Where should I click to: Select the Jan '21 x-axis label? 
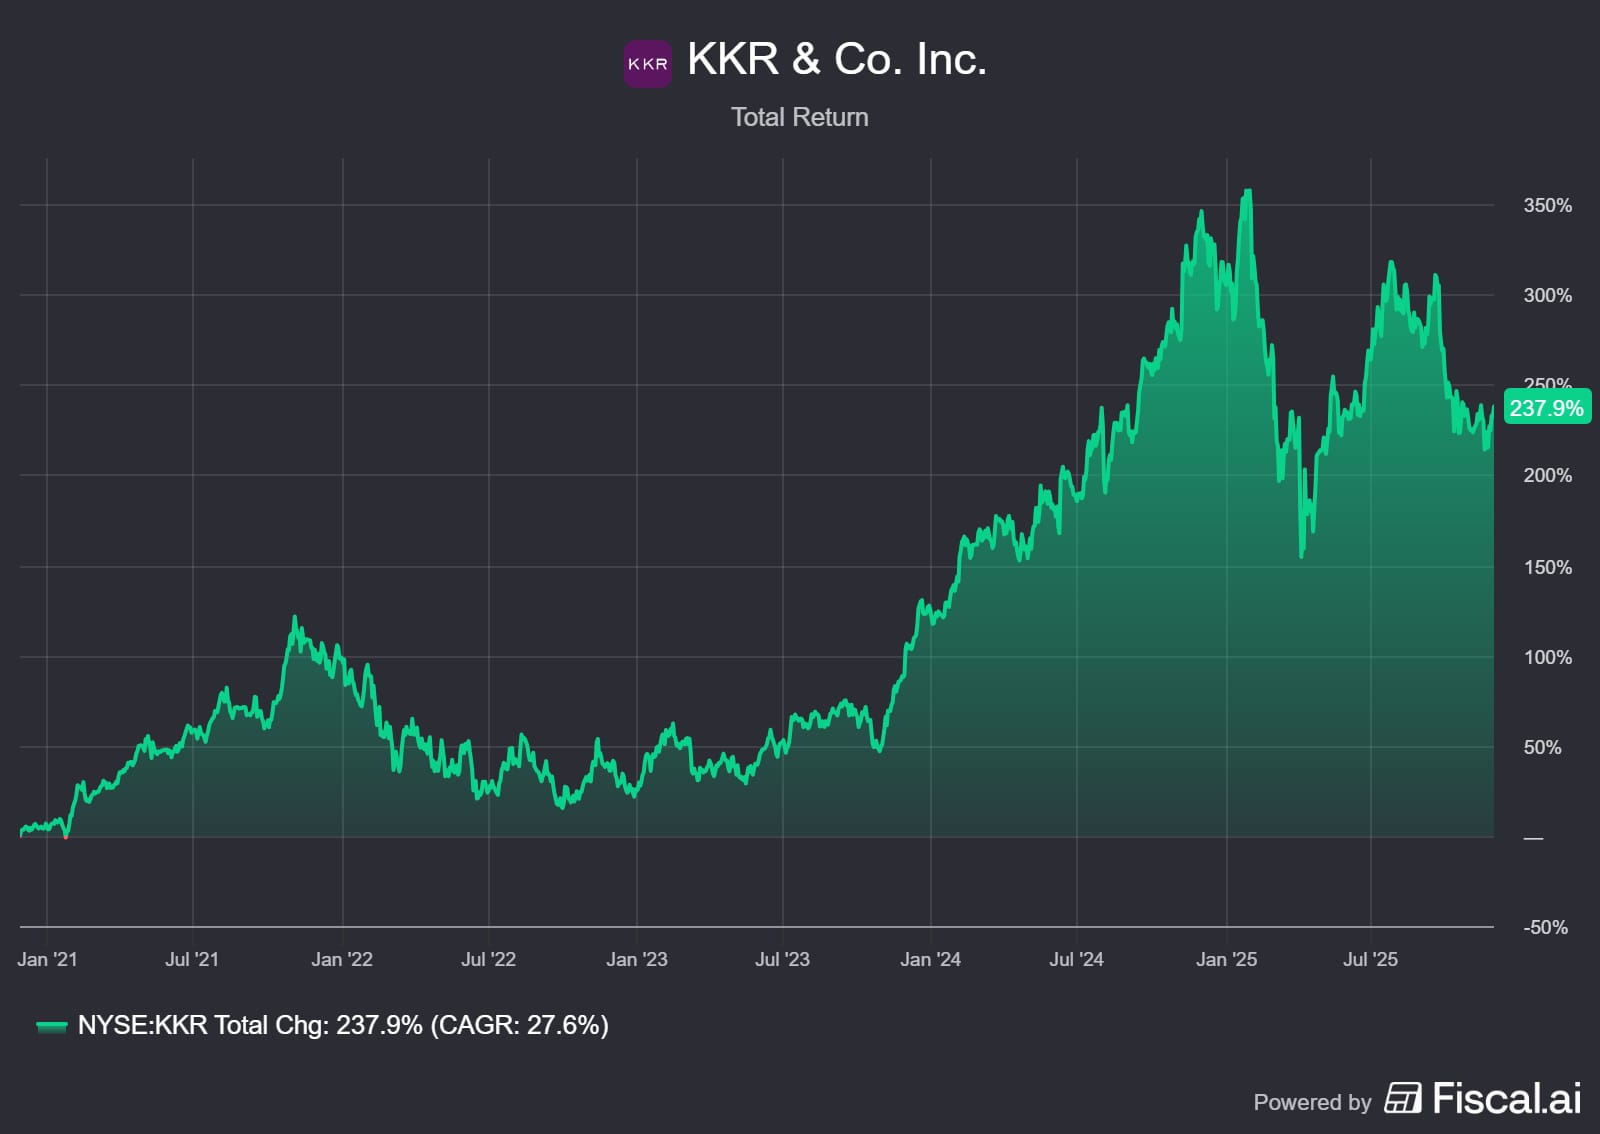pyautogui.click(x=47, y=959)
